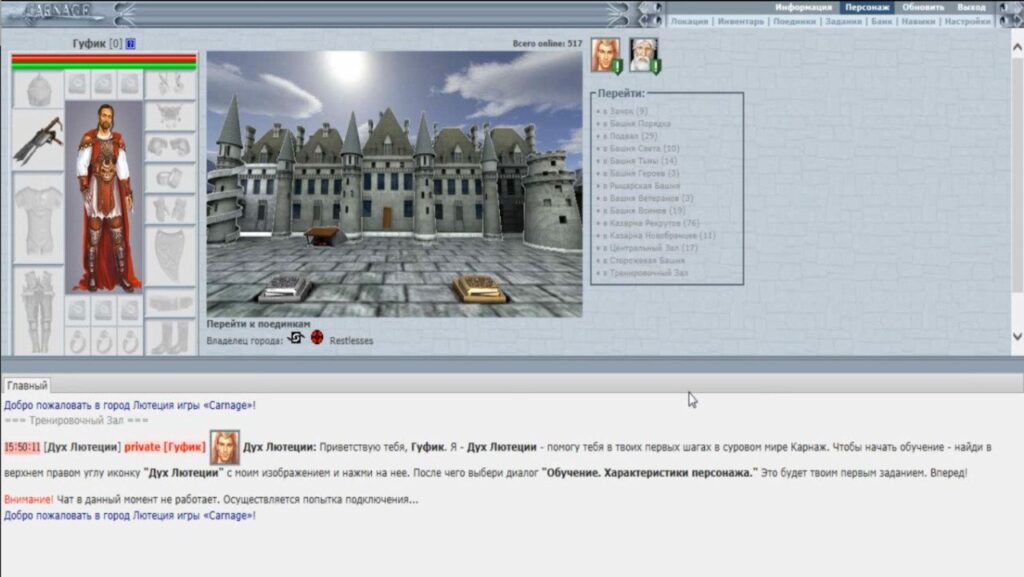Click the scrollbar down arrow on the right
1024x577 pixels.
coord(1017,337)
